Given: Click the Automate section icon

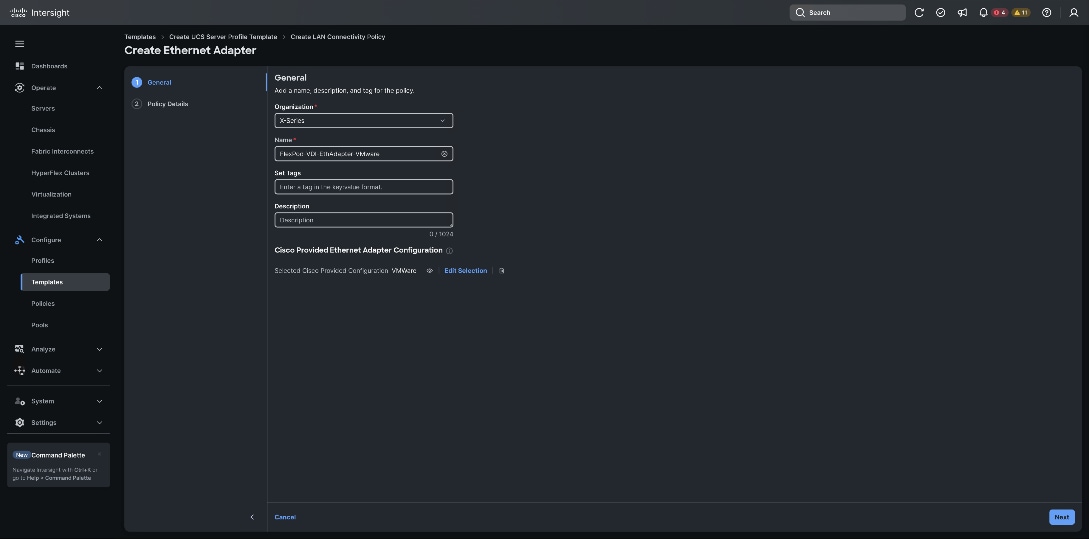Looking at the screenshot, I should pyautogui.click(x=19, y=371).
